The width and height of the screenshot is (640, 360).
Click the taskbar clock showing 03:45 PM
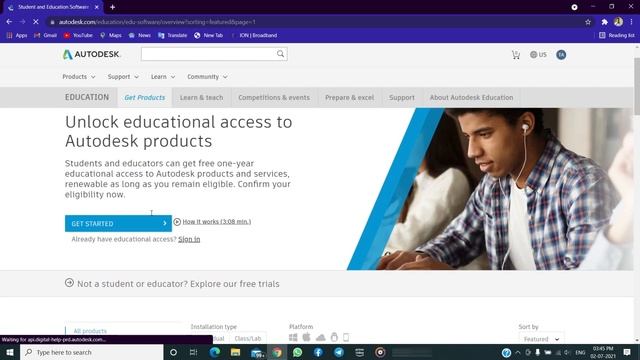[603, 352]
